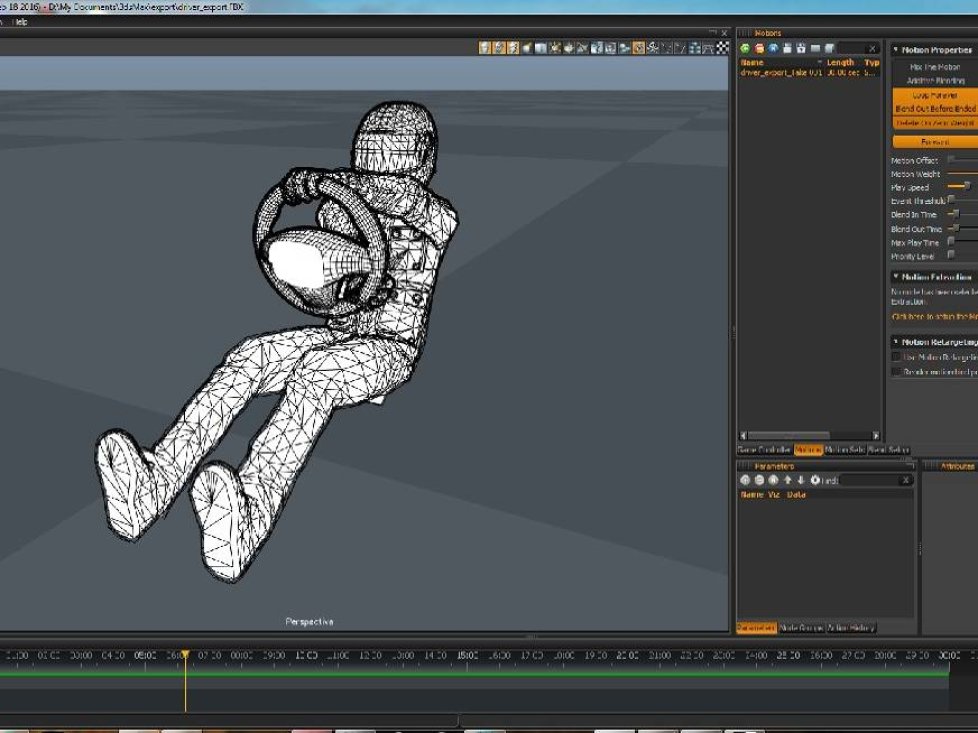Click the minus circle icon in Parameters
Screen dimensions: 978x733
[x=759, y=480]
